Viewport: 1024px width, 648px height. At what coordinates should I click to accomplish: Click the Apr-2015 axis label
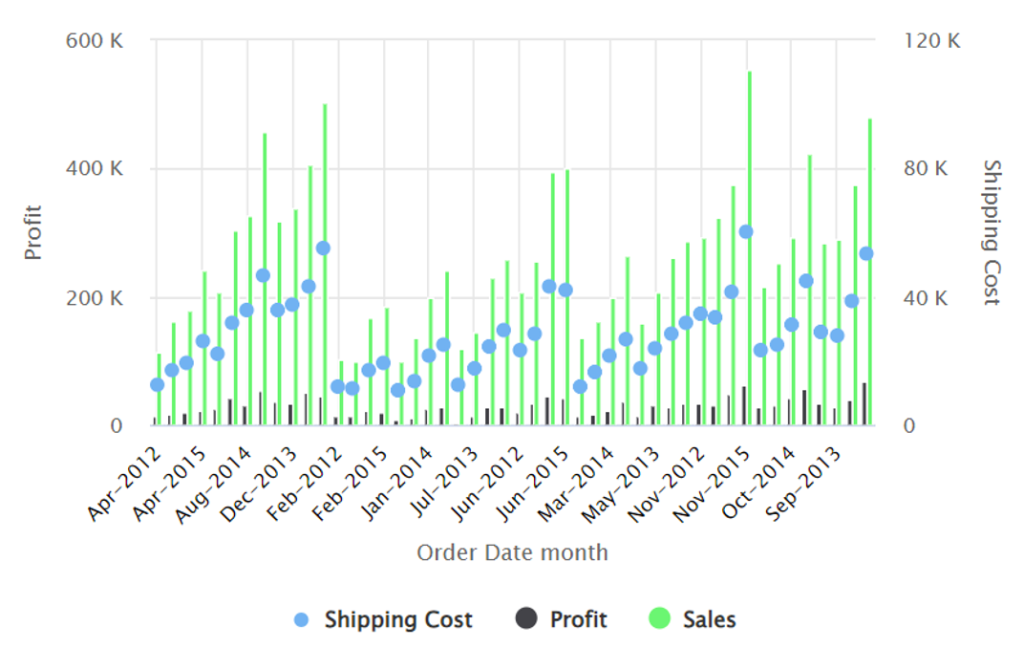(x=170, y=484)
